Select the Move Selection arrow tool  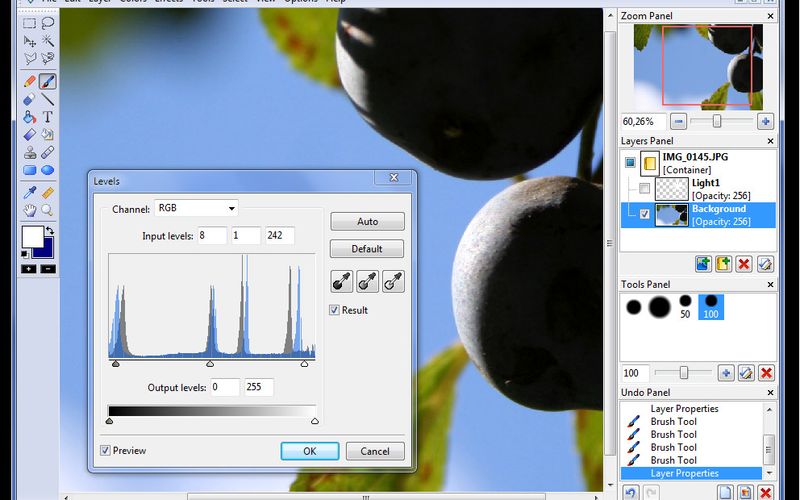click(x=29, y=41)
